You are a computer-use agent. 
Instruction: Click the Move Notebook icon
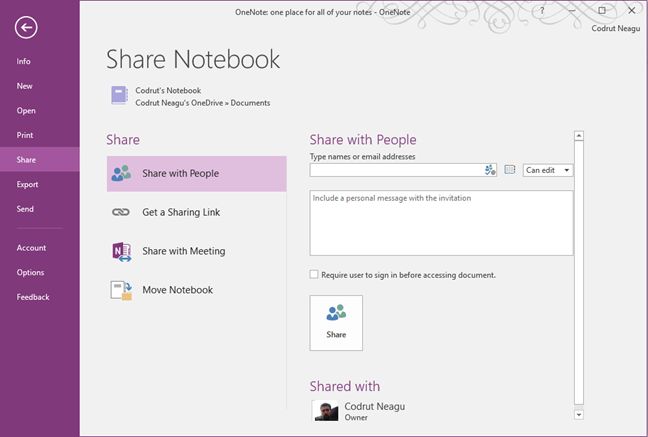[121, 290]
